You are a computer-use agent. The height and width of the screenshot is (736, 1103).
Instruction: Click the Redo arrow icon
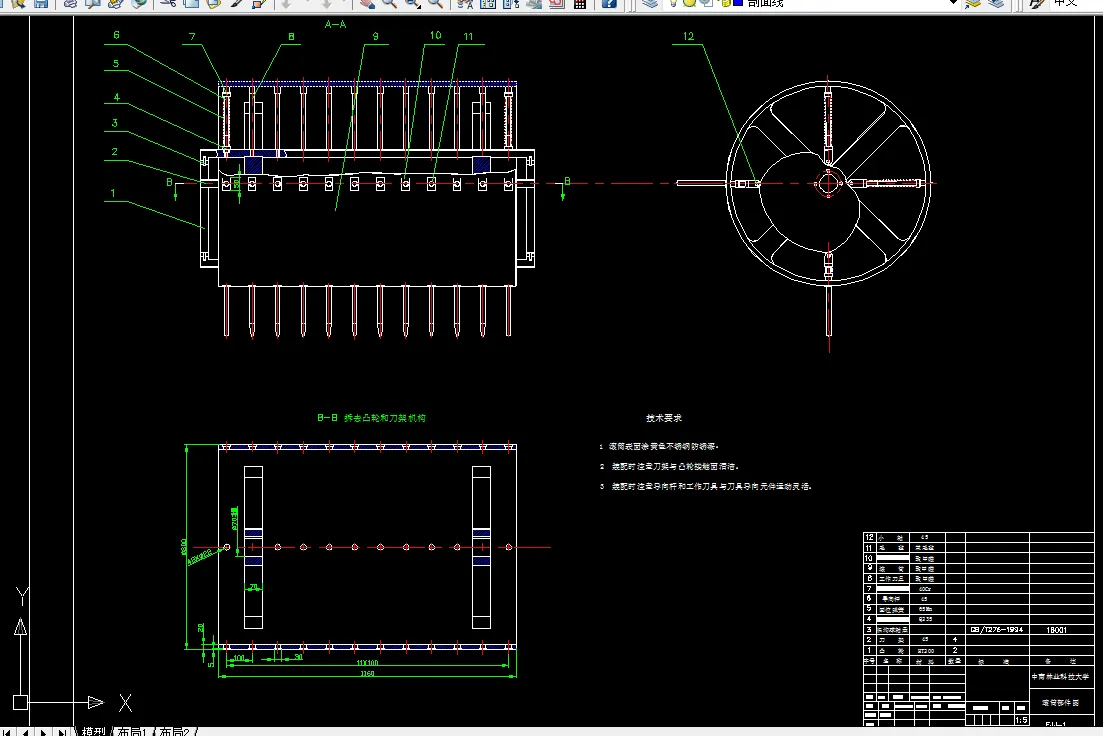click(x=327, y=4)
